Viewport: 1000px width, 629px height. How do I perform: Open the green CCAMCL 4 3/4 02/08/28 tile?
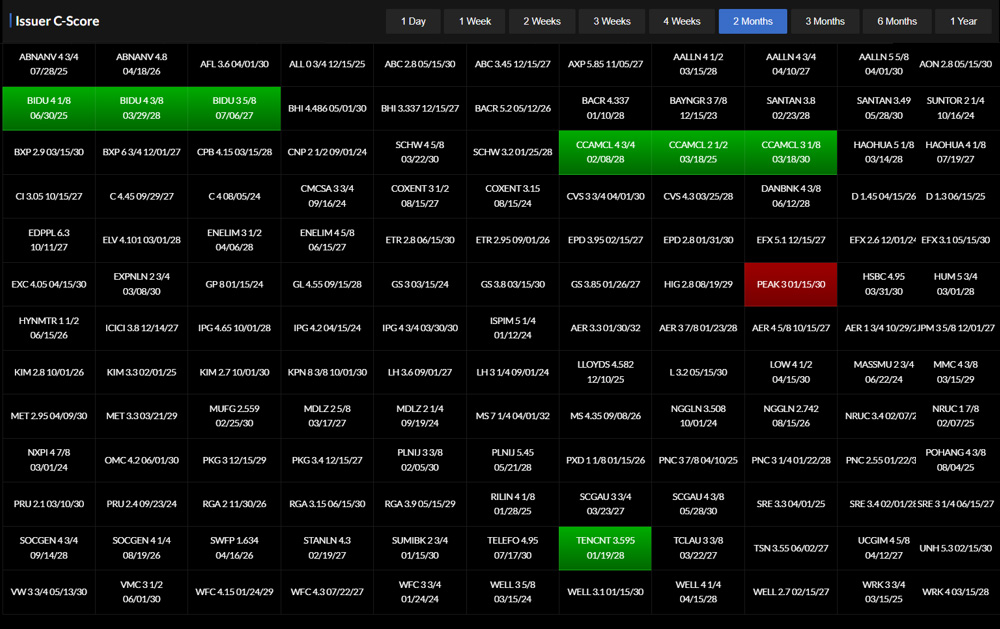(x=605, y=152)
